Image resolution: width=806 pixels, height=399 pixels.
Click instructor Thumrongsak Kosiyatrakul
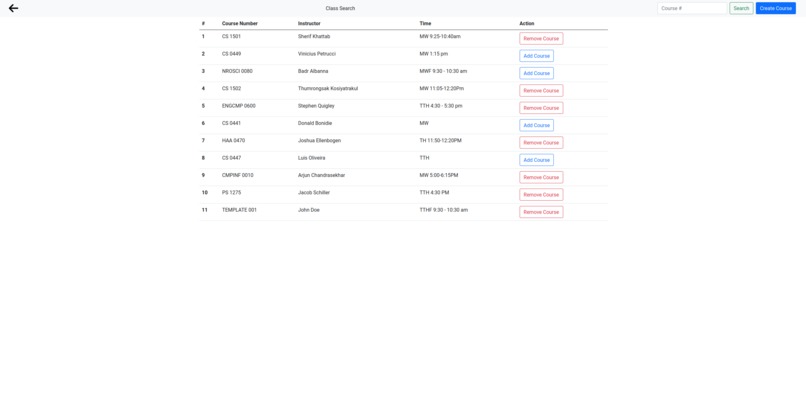coord(328,88)
